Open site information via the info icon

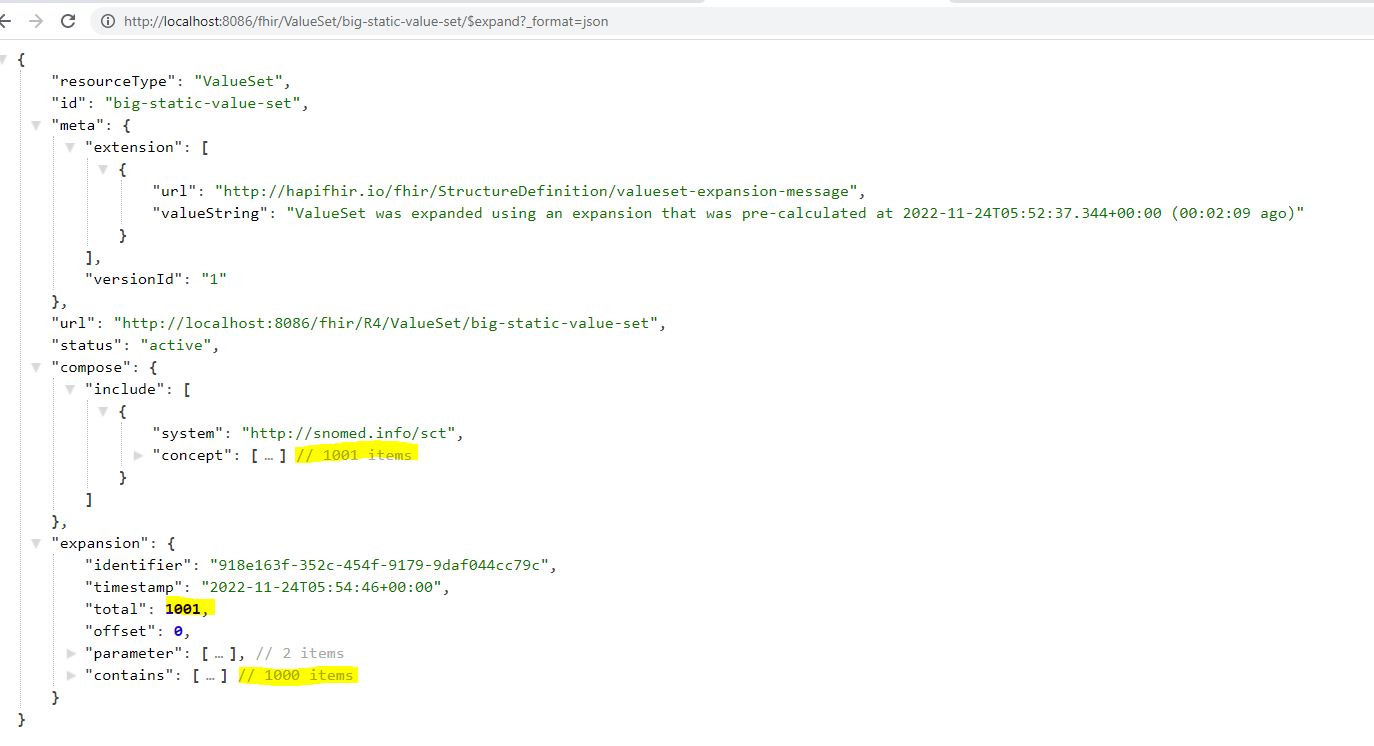click(x=107, y=21)
